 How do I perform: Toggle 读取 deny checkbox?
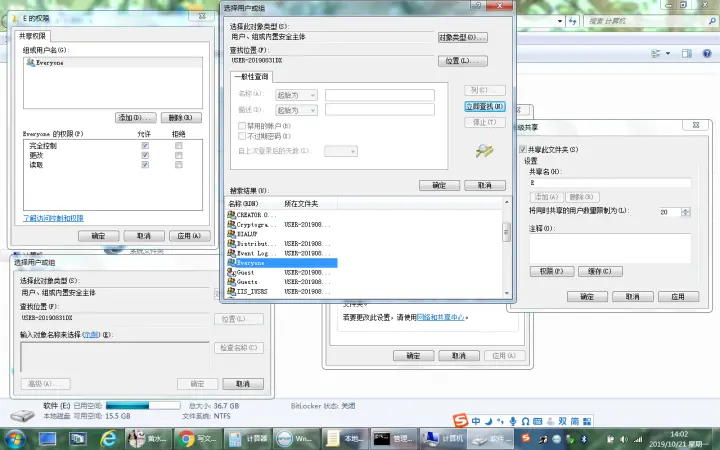pos(179,164)
